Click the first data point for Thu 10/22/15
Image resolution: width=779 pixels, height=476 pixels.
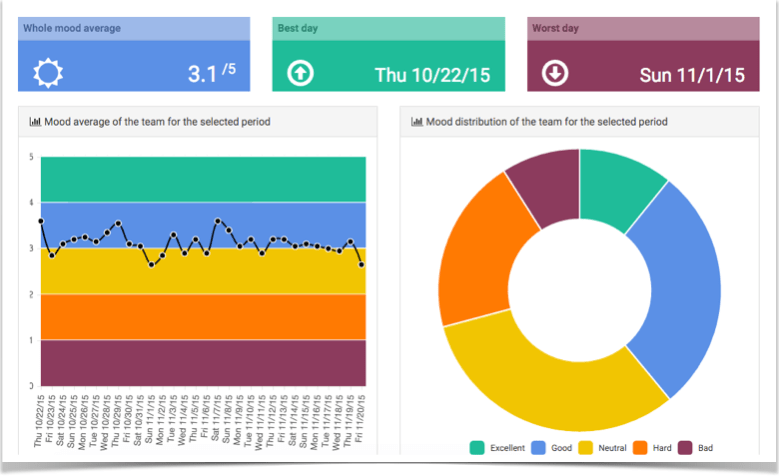[41, 221]
